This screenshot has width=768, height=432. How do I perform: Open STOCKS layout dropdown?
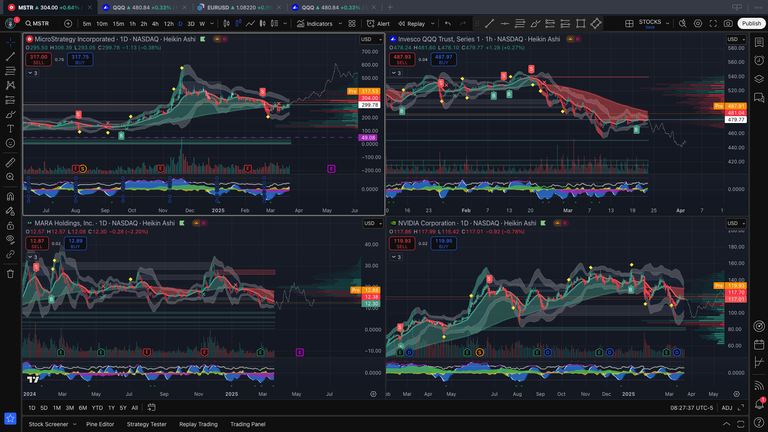coord(653,24)
